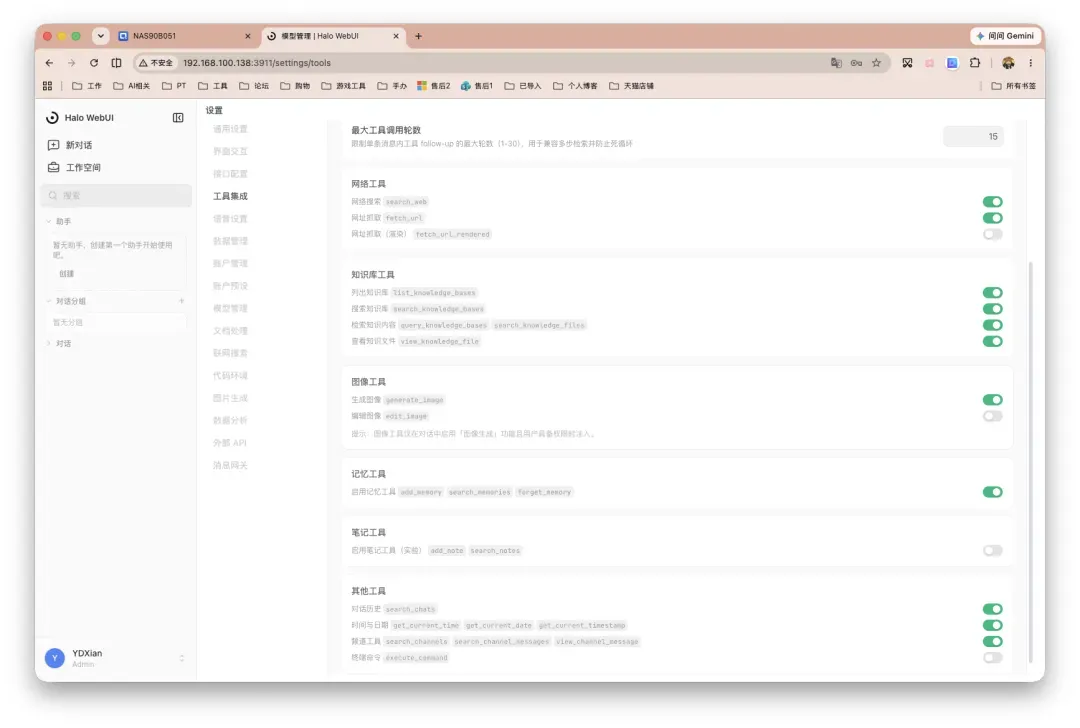Click the 不安全 site security warning

point(156,63)
